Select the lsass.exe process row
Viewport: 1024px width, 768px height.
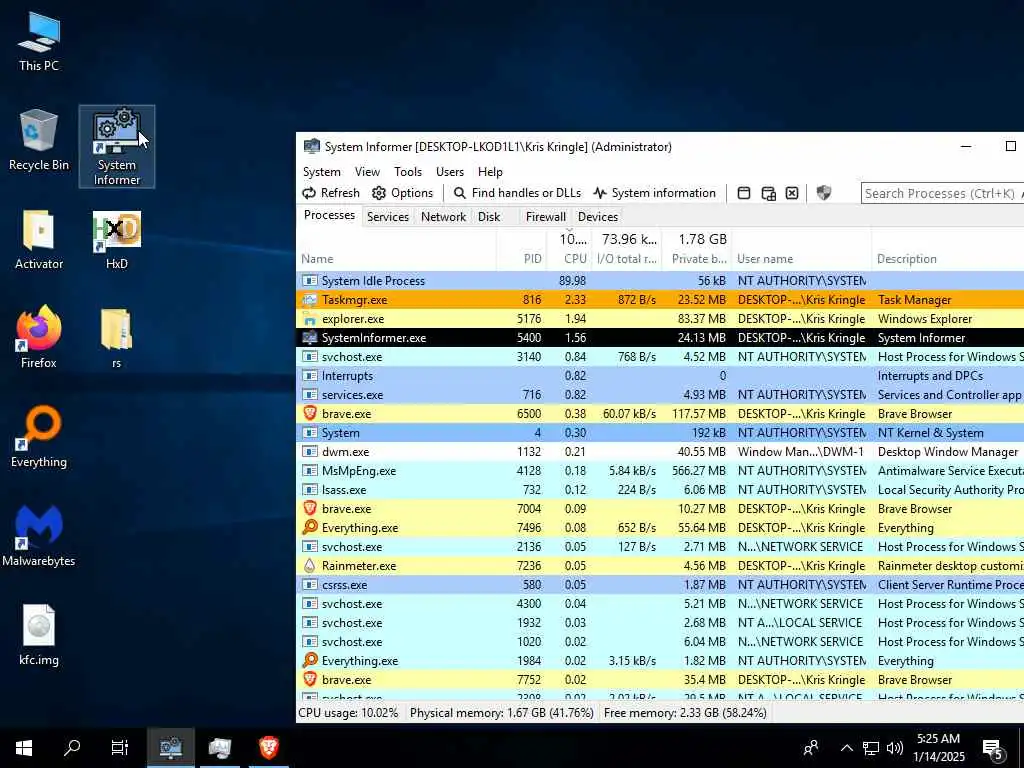coord(660,489)
